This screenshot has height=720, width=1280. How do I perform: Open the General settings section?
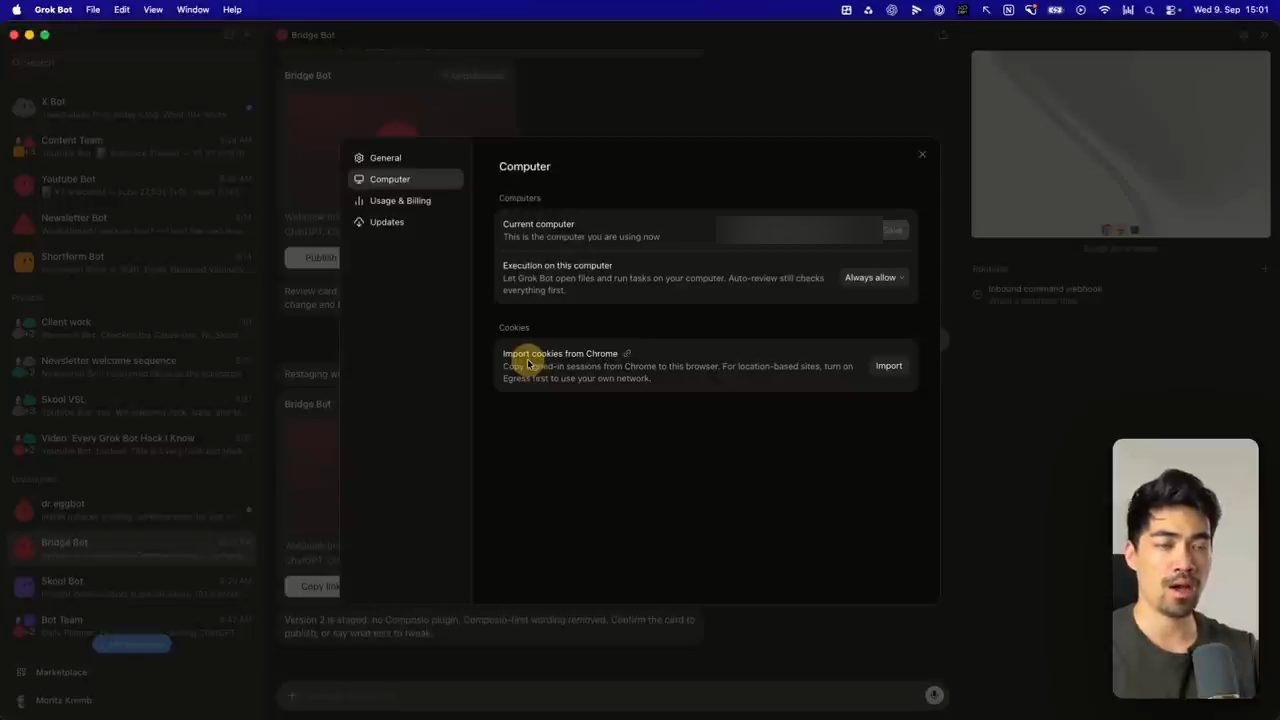pos(405,158)
